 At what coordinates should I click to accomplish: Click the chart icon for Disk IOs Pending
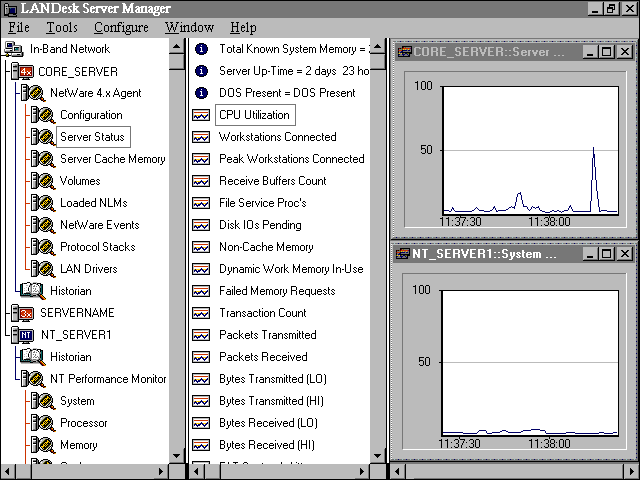click(201, 225)
